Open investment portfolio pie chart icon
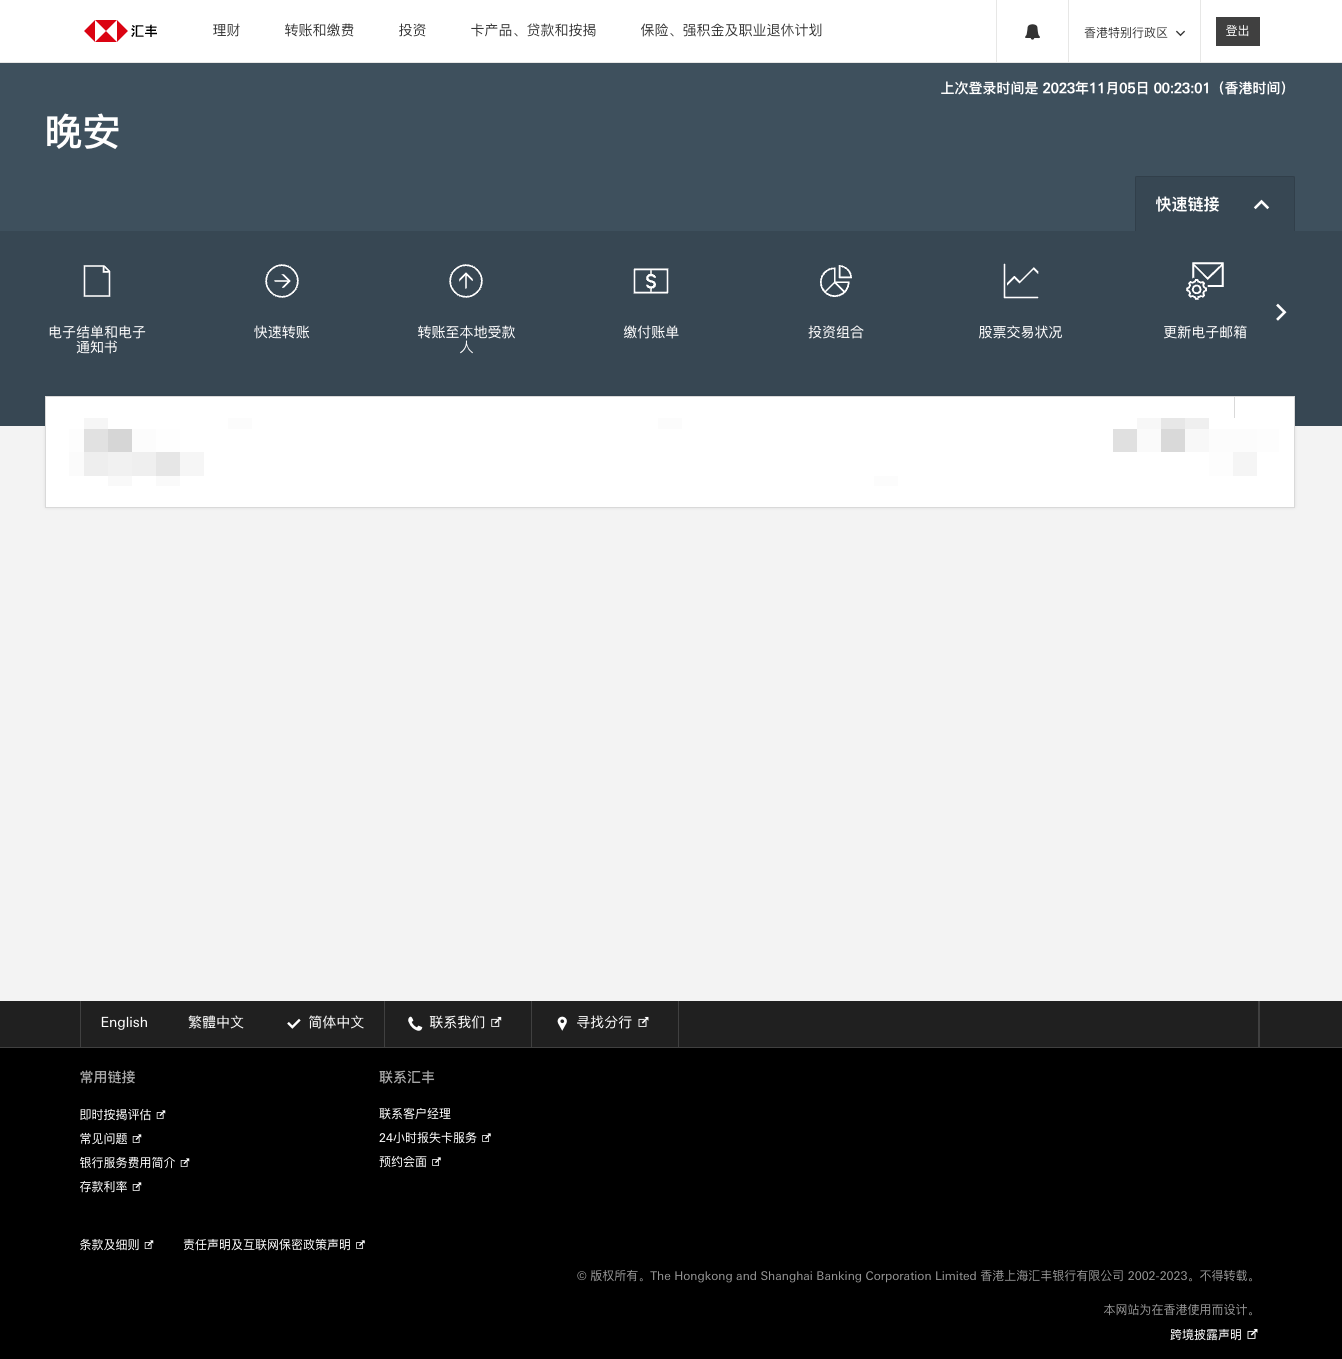The image size is (1342, 1359). click(x=835, y=281)
